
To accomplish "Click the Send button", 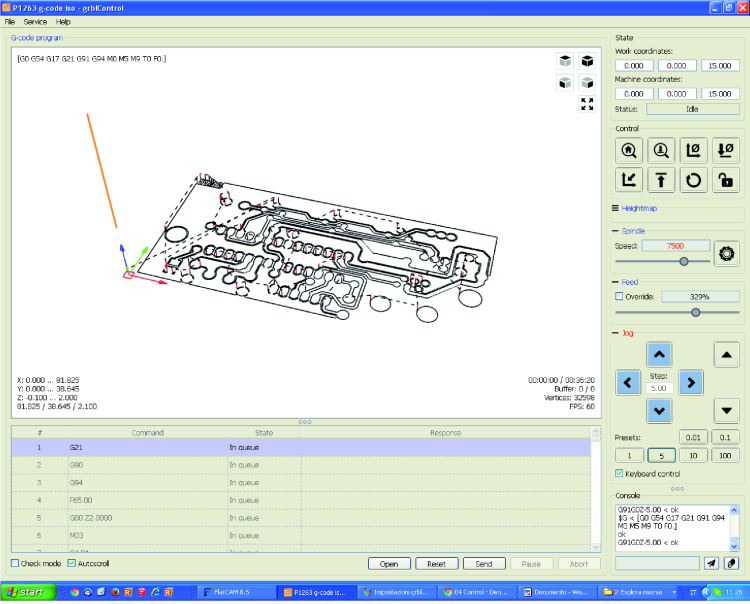I will pyautogui.click(x=484, y=564).
